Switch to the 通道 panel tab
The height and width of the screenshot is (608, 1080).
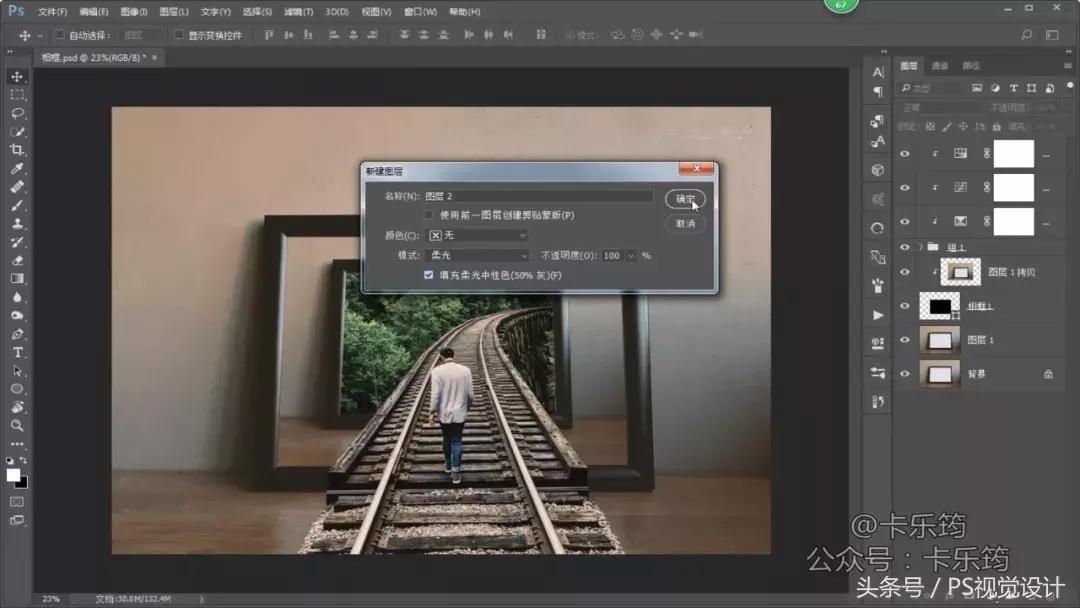940,66
